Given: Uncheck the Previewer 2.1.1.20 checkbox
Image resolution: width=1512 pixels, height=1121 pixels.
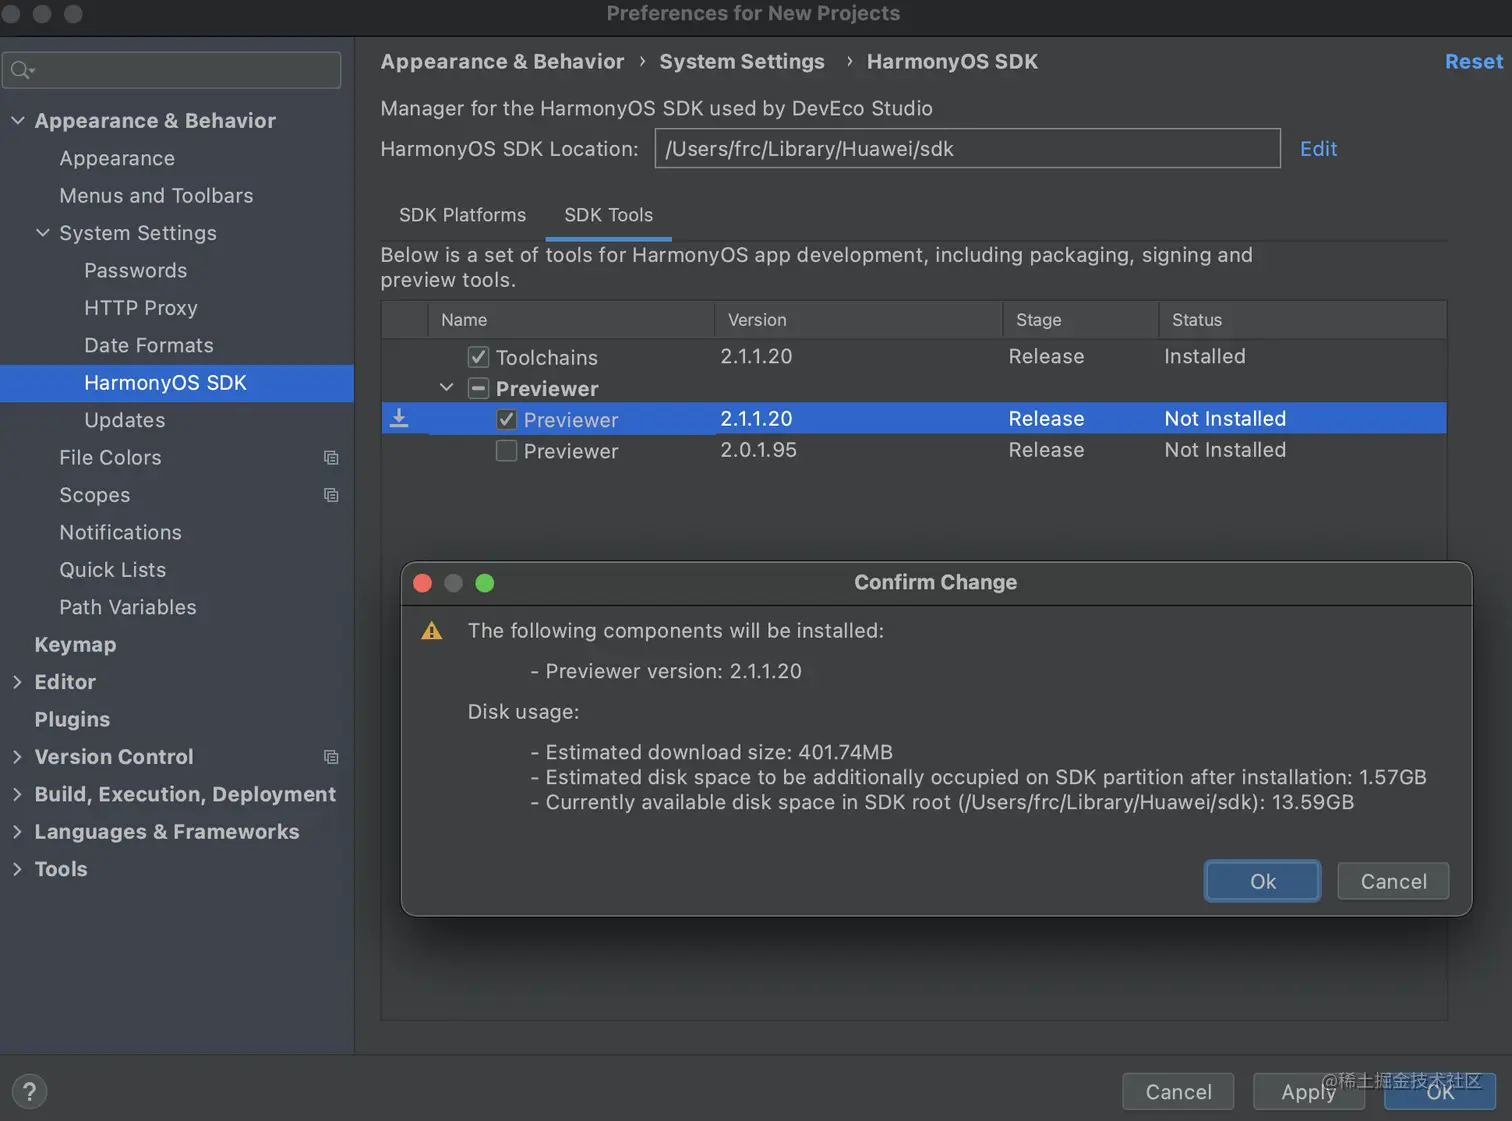Looking at the screenshot, I should (x=507, y=419).
